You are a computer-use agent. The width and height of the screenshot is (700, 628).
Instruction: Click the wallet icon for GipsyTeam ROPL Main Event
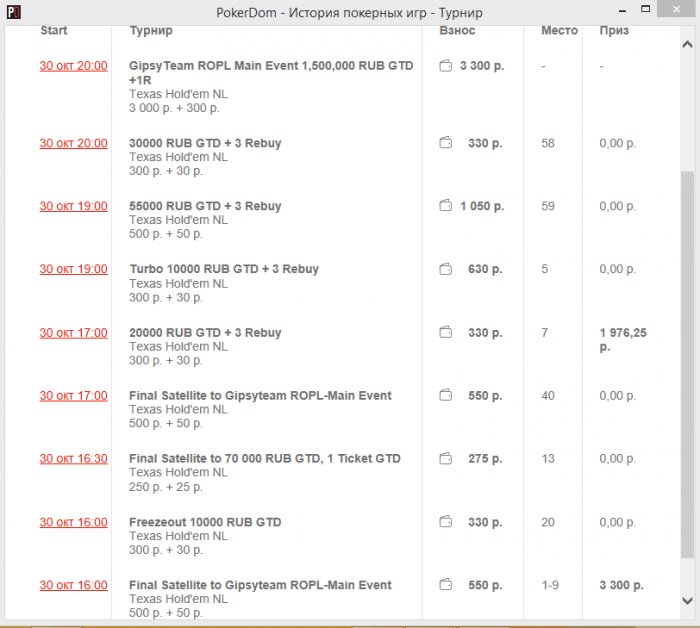(446, 66)
